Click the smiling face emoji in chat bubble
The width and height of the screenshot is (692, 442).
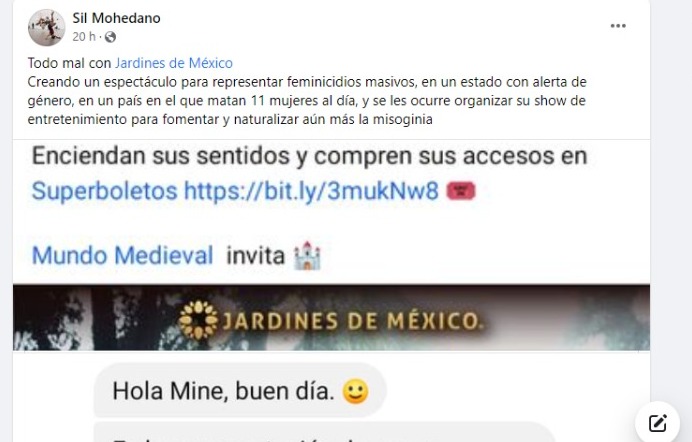pos(356,391)
